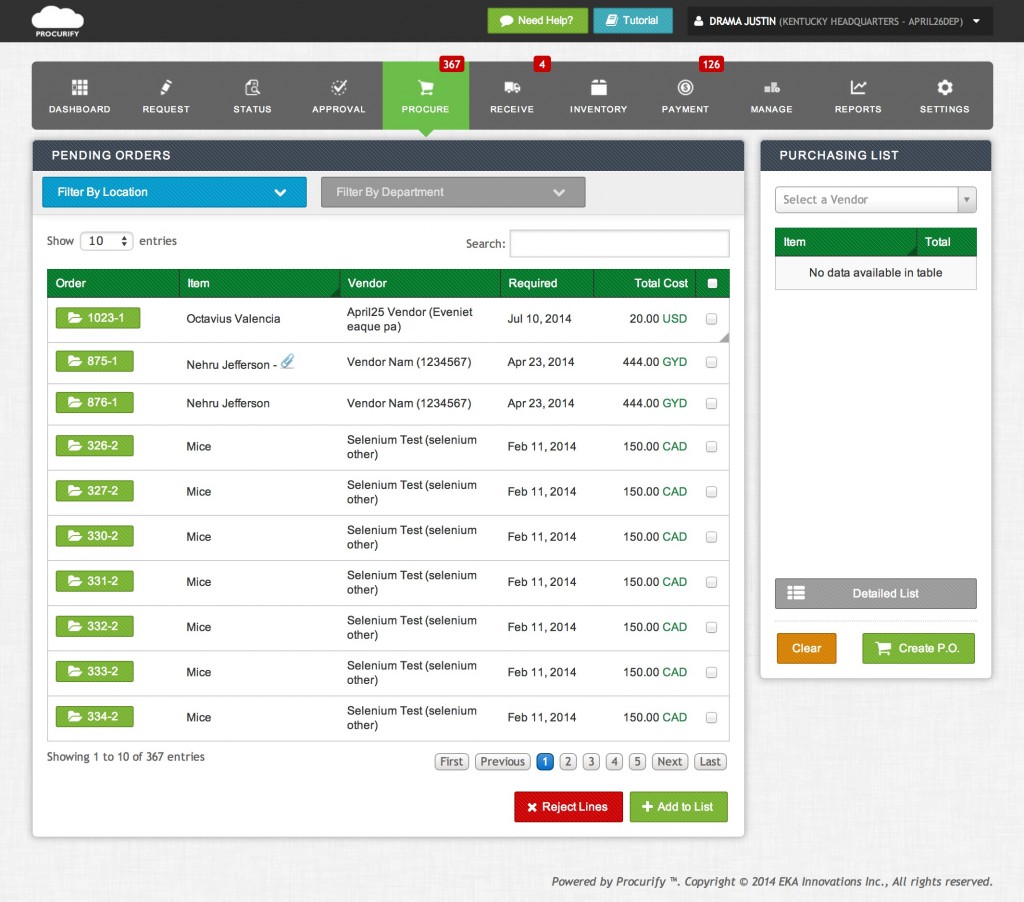The height and width of the screenshot is (902, 1024).
Task: Open the Show entries count selector
Action: (106, 241)
